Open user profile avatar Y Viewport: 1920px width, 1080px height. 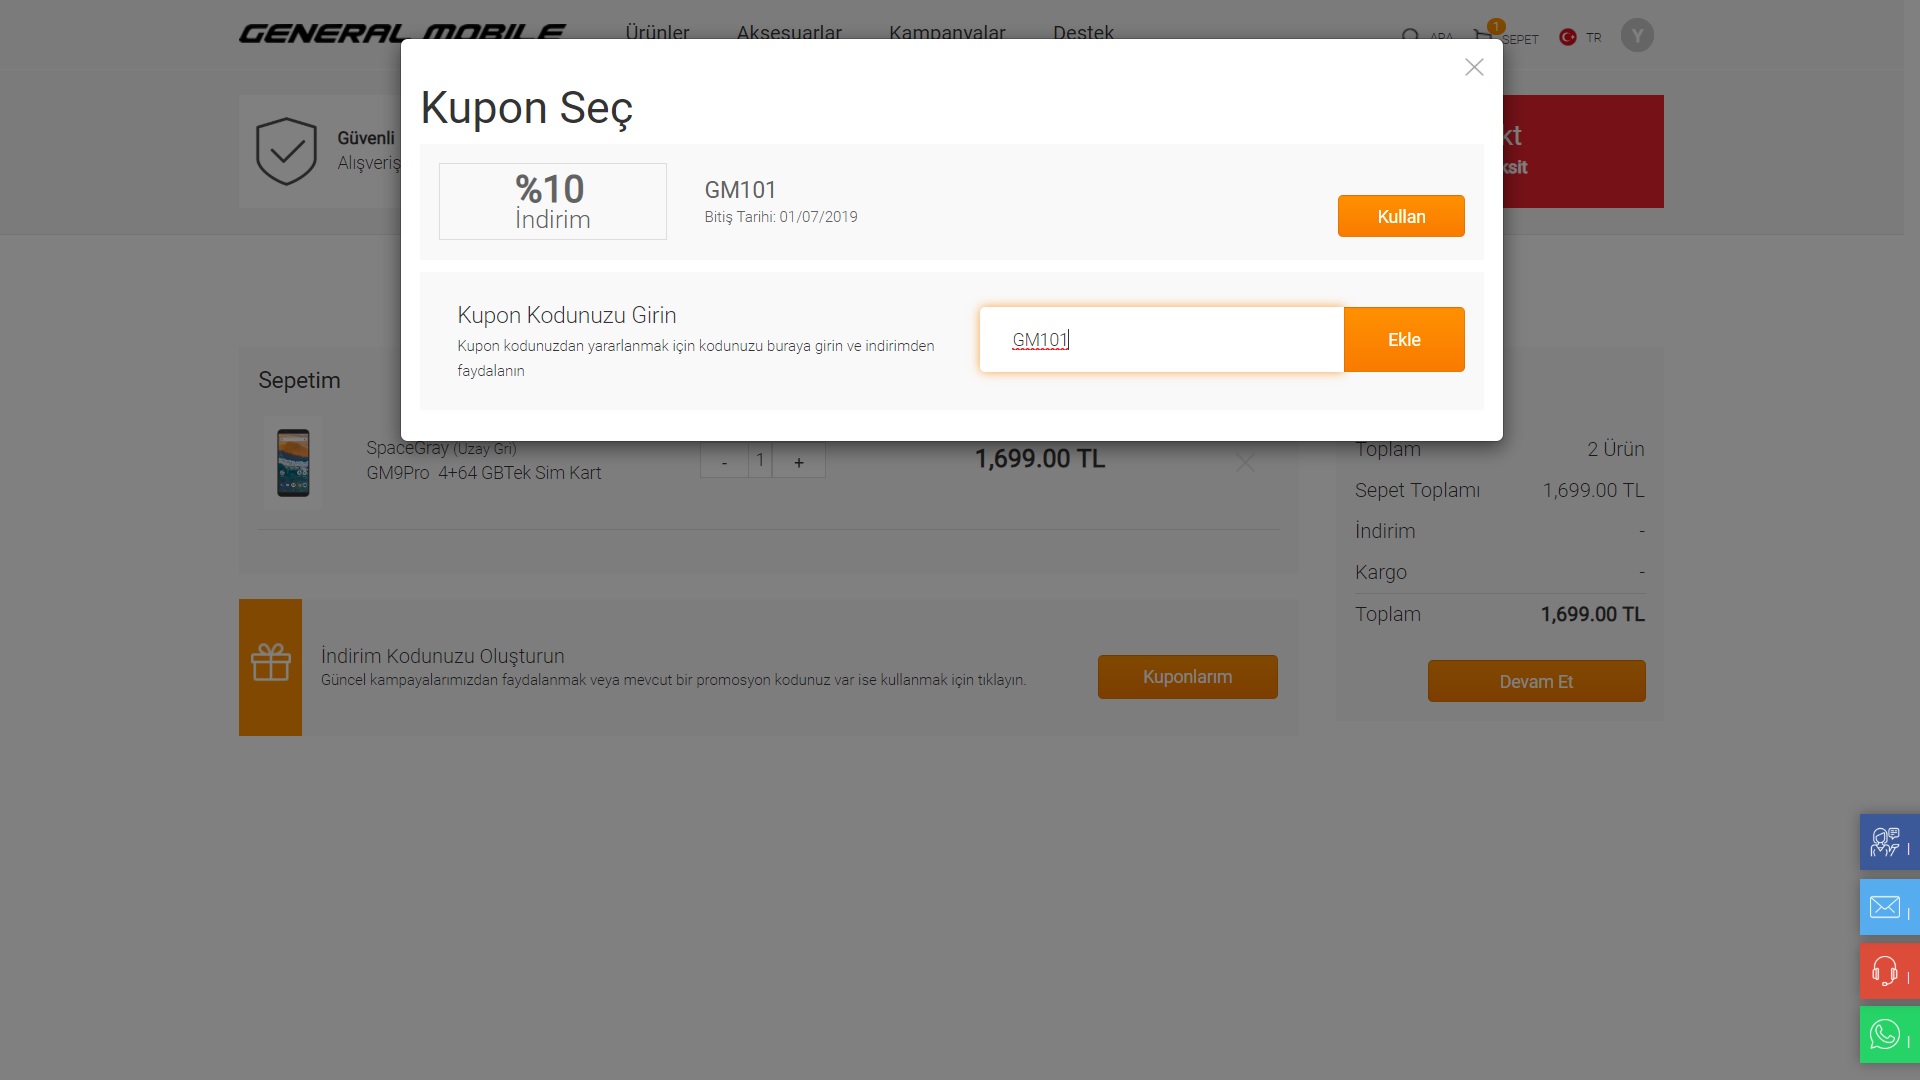point(1637,36)
